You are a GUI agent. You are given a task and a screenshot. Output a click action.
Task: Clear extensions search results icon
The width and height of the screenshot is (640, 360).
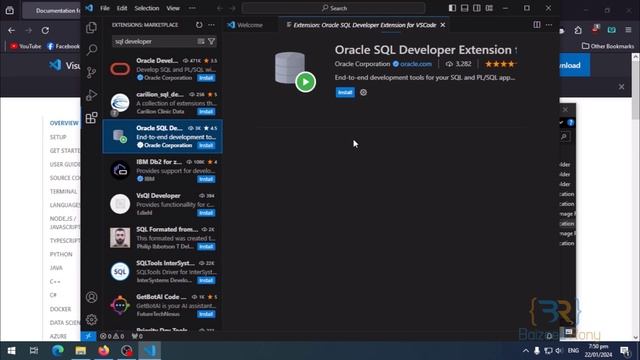tap(201, 41)
